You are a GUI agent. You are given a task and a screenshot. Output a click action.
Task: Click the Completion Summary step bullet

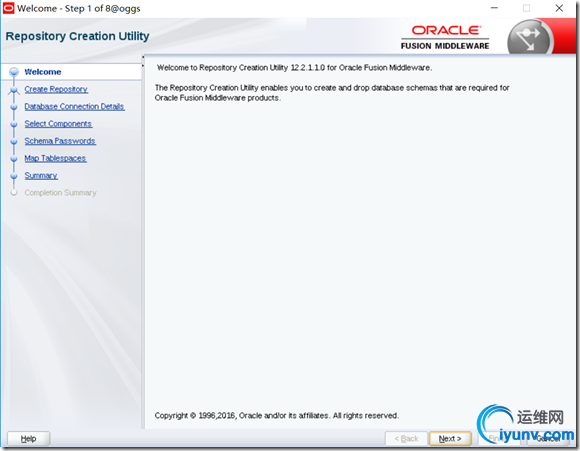click(14, 193)
